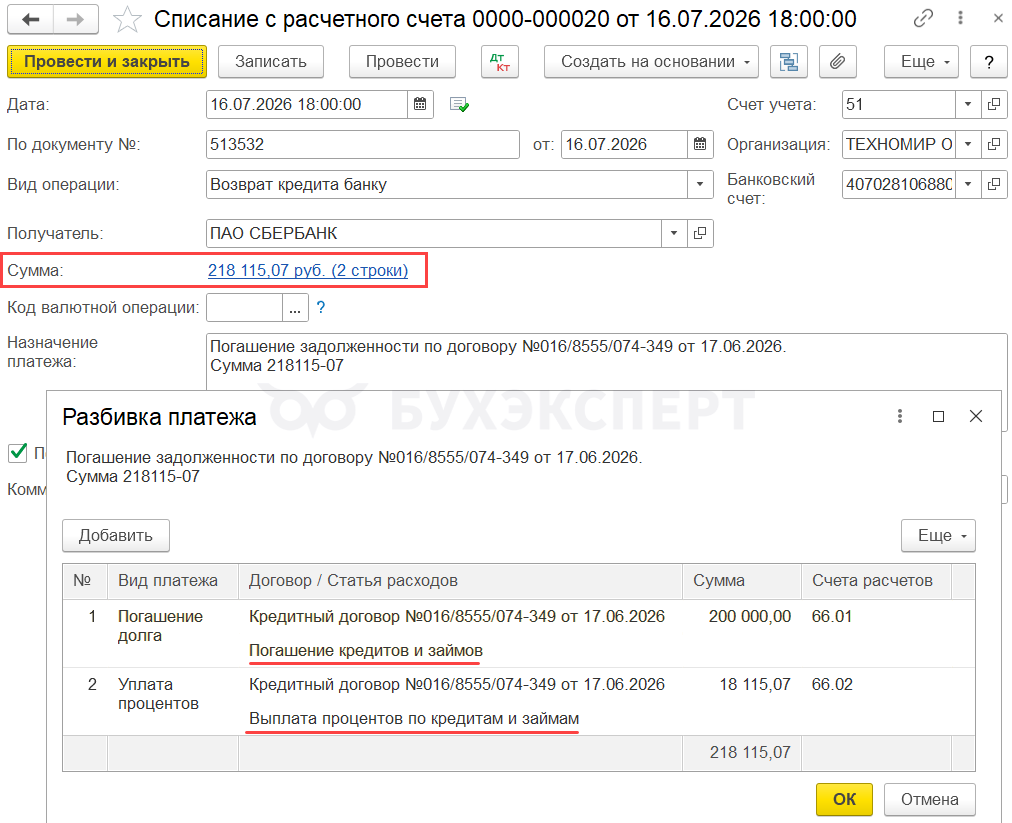Screen dimensions: 1012x823
Task: Click По документу № input field
Action: pos(363,145)
